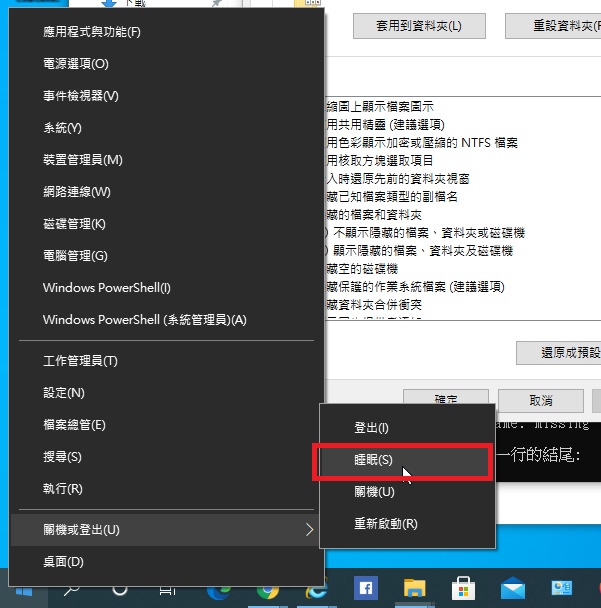
Task: Start Windows PowerShell(I) without admin
Action: click(167, 288)
